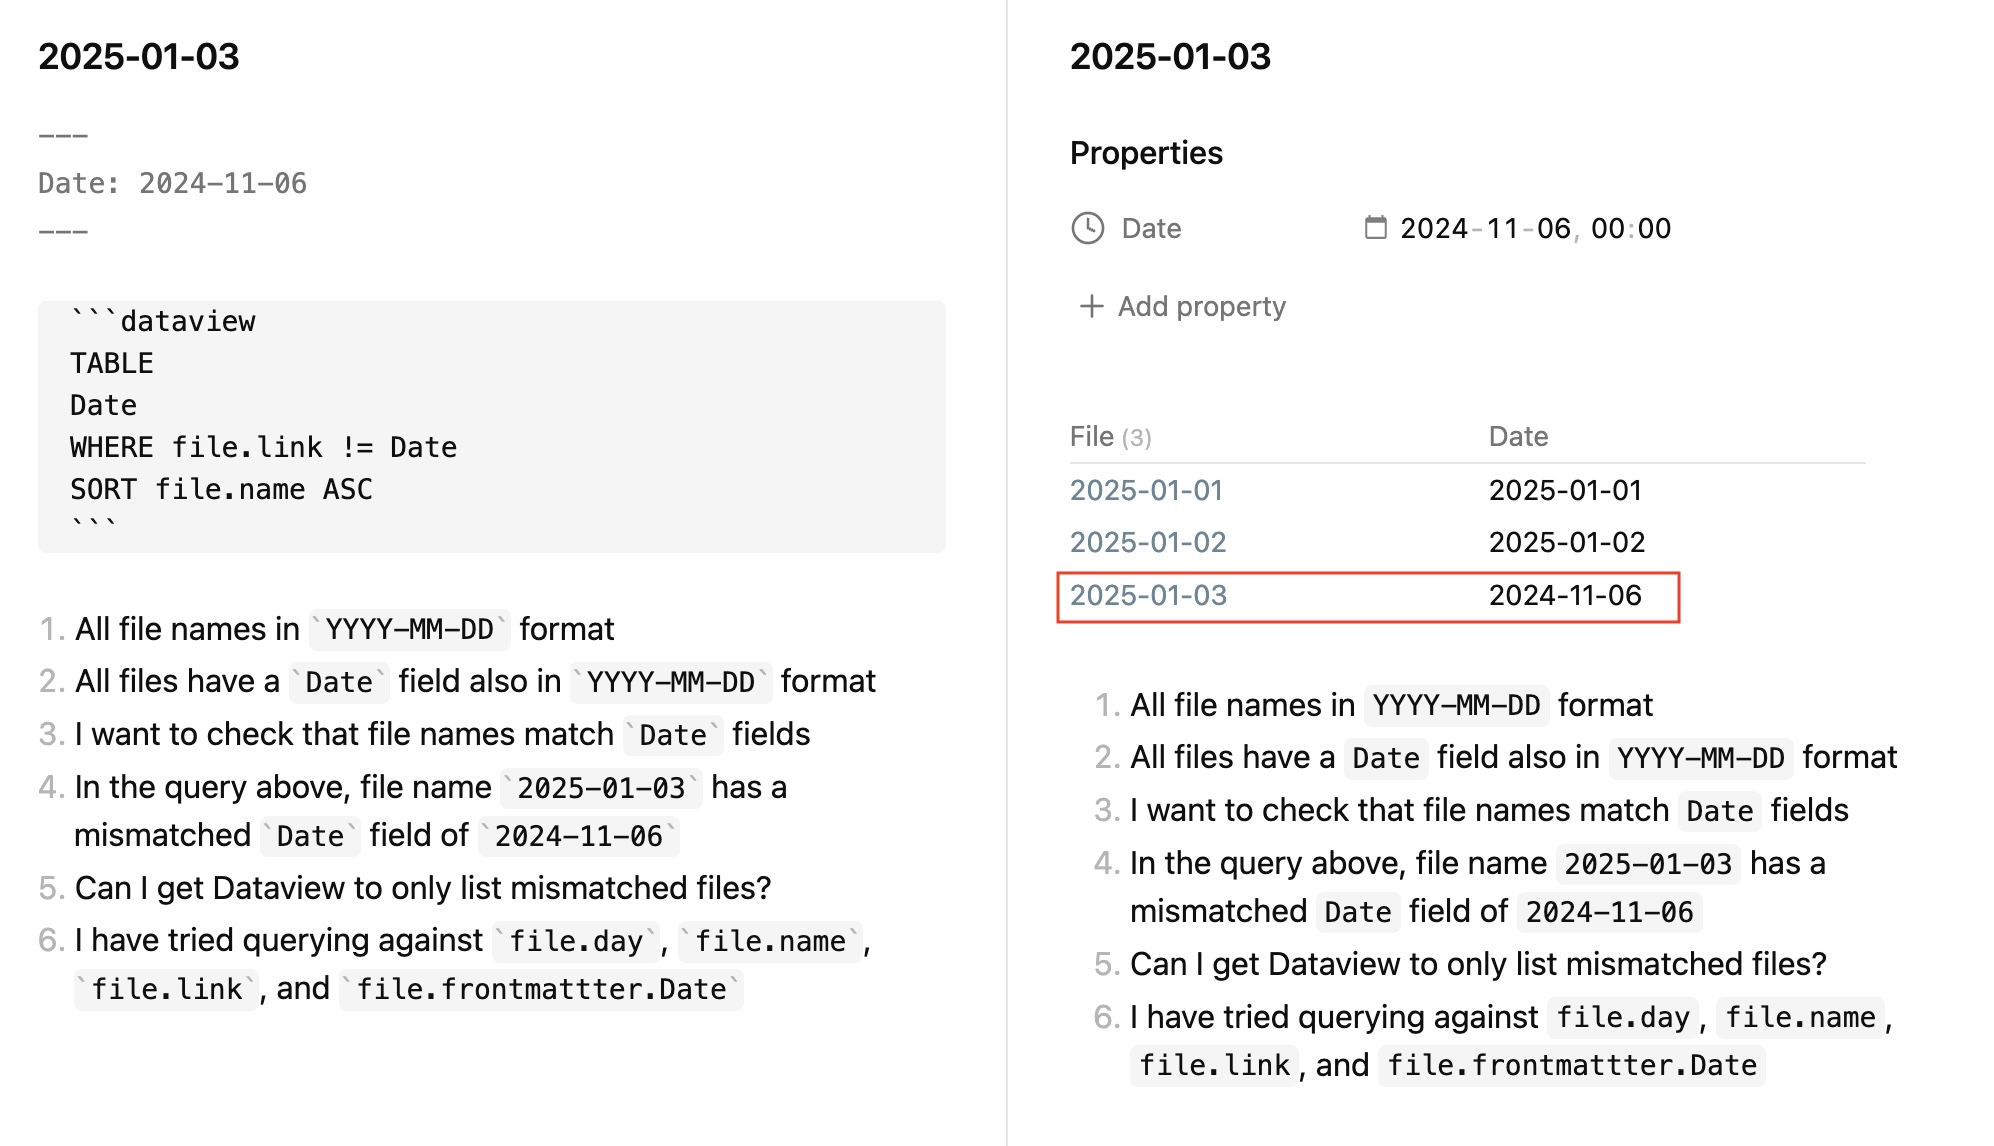The height and width of the screenshot is (1146, 1994).
Task: Click the 2024-11-06 cell in the results table
Action: pos(1565,595)
